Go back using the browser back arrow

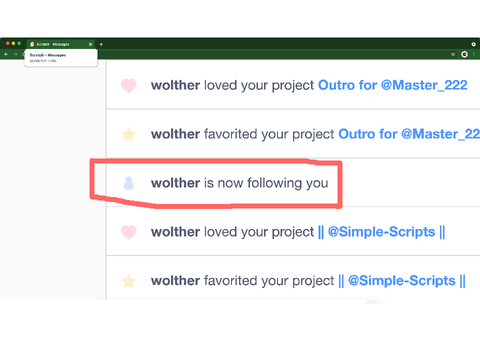[6, 54]
